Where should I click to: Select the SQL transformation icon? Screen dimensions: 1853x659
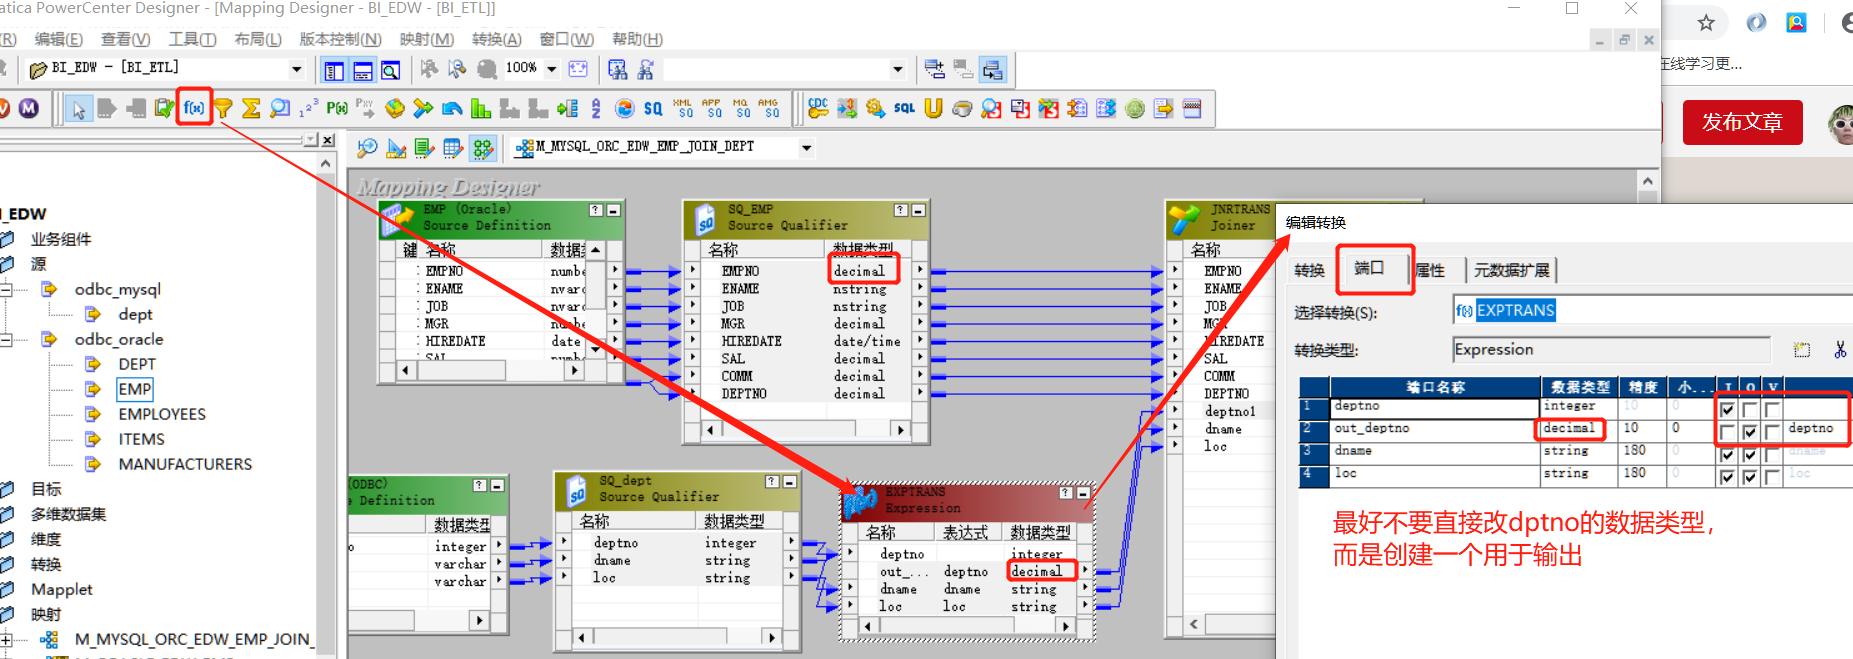pos(904,108)
